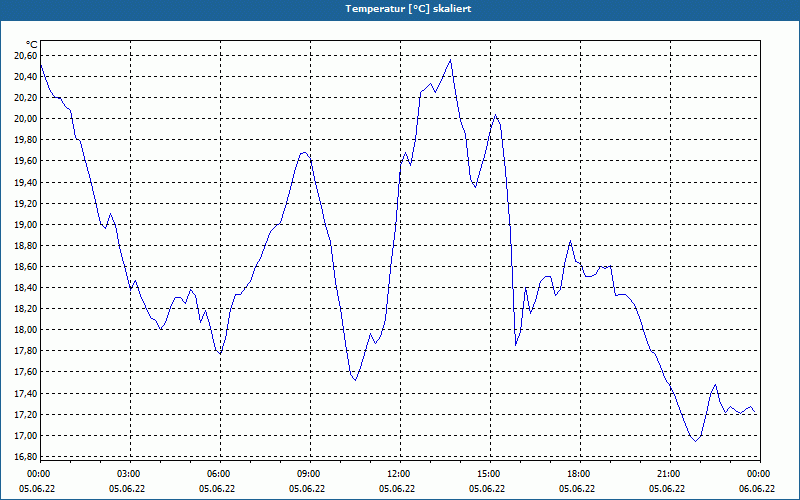
Task: Select the 20,40 y-axis label
Action: 25,77
